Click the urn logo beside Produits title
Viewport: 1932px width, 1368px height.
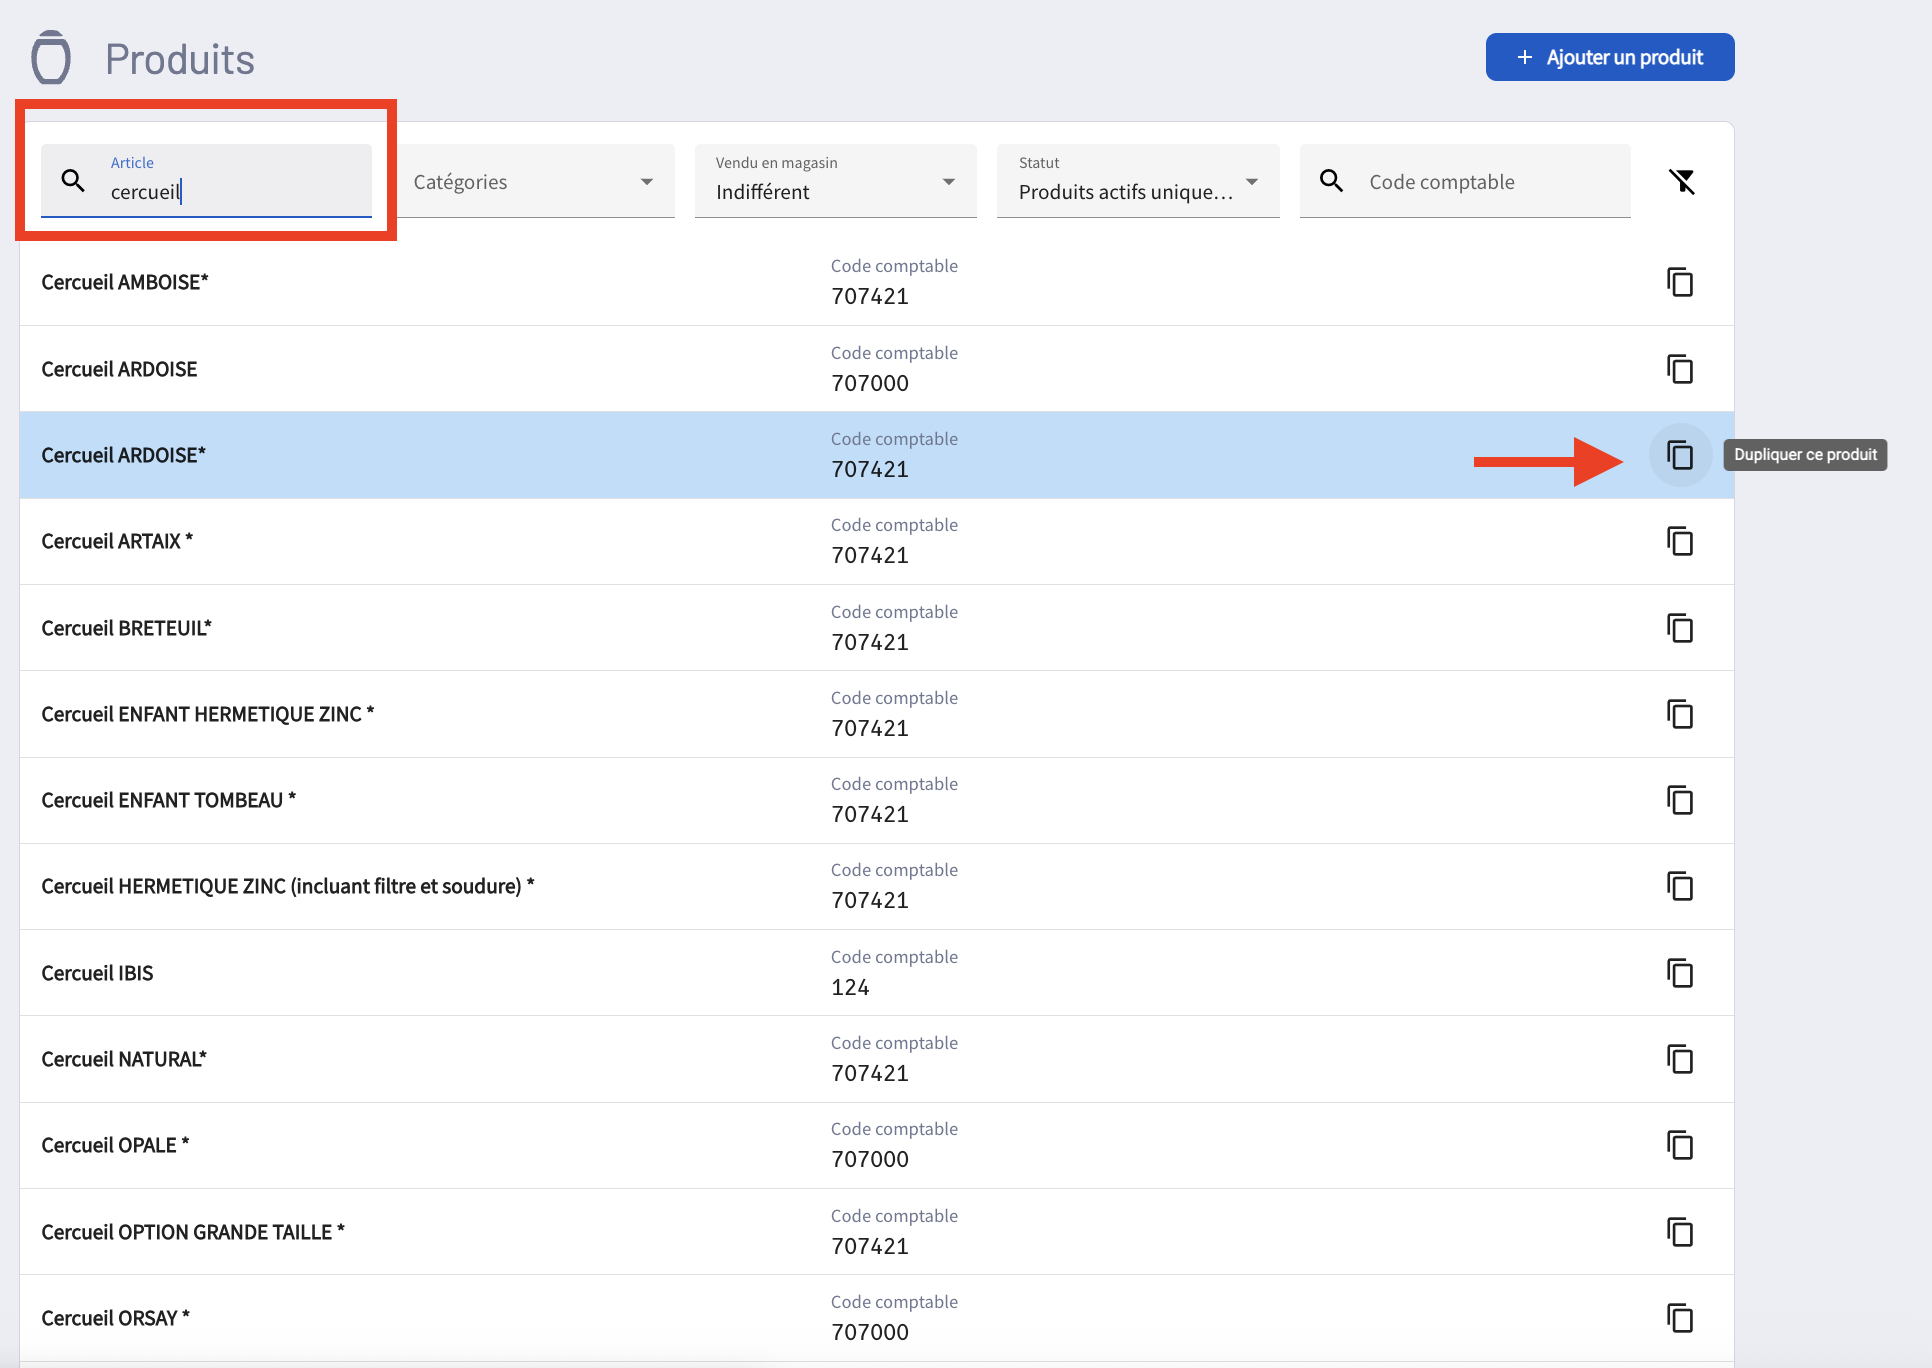click(51, 58)
